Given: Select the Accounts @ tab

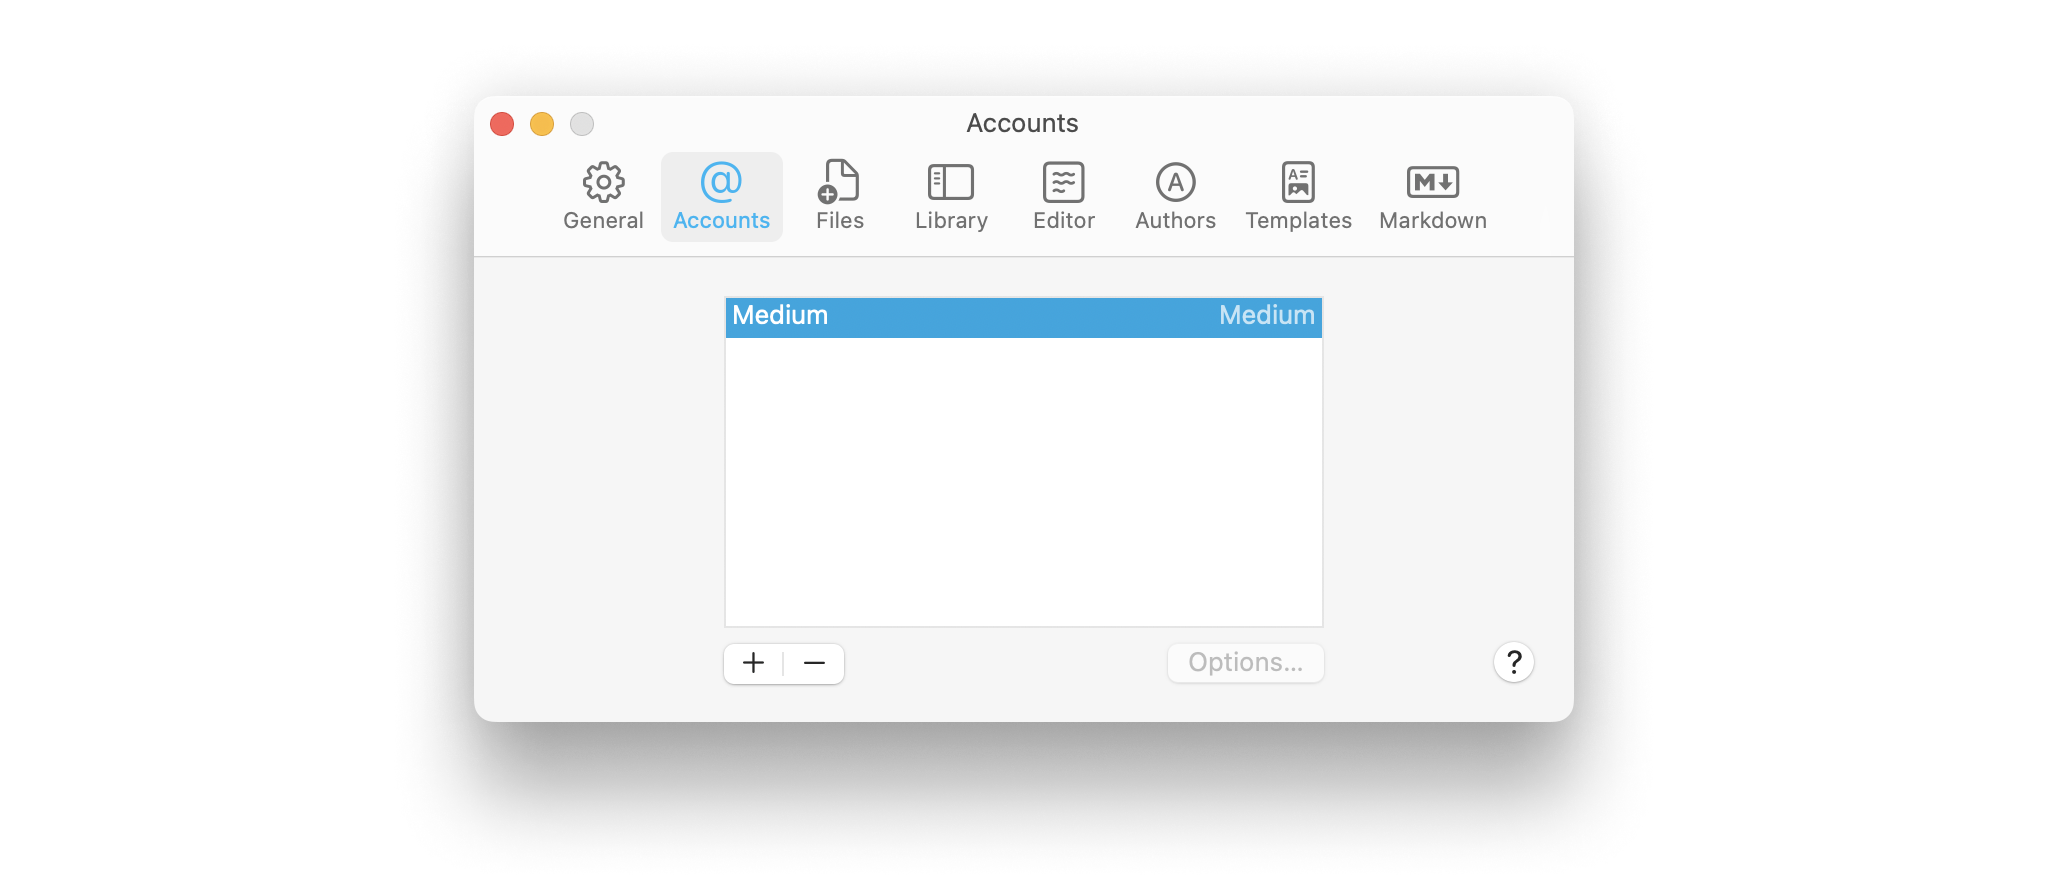Looking at the screenshot, I should click(721, 197).
